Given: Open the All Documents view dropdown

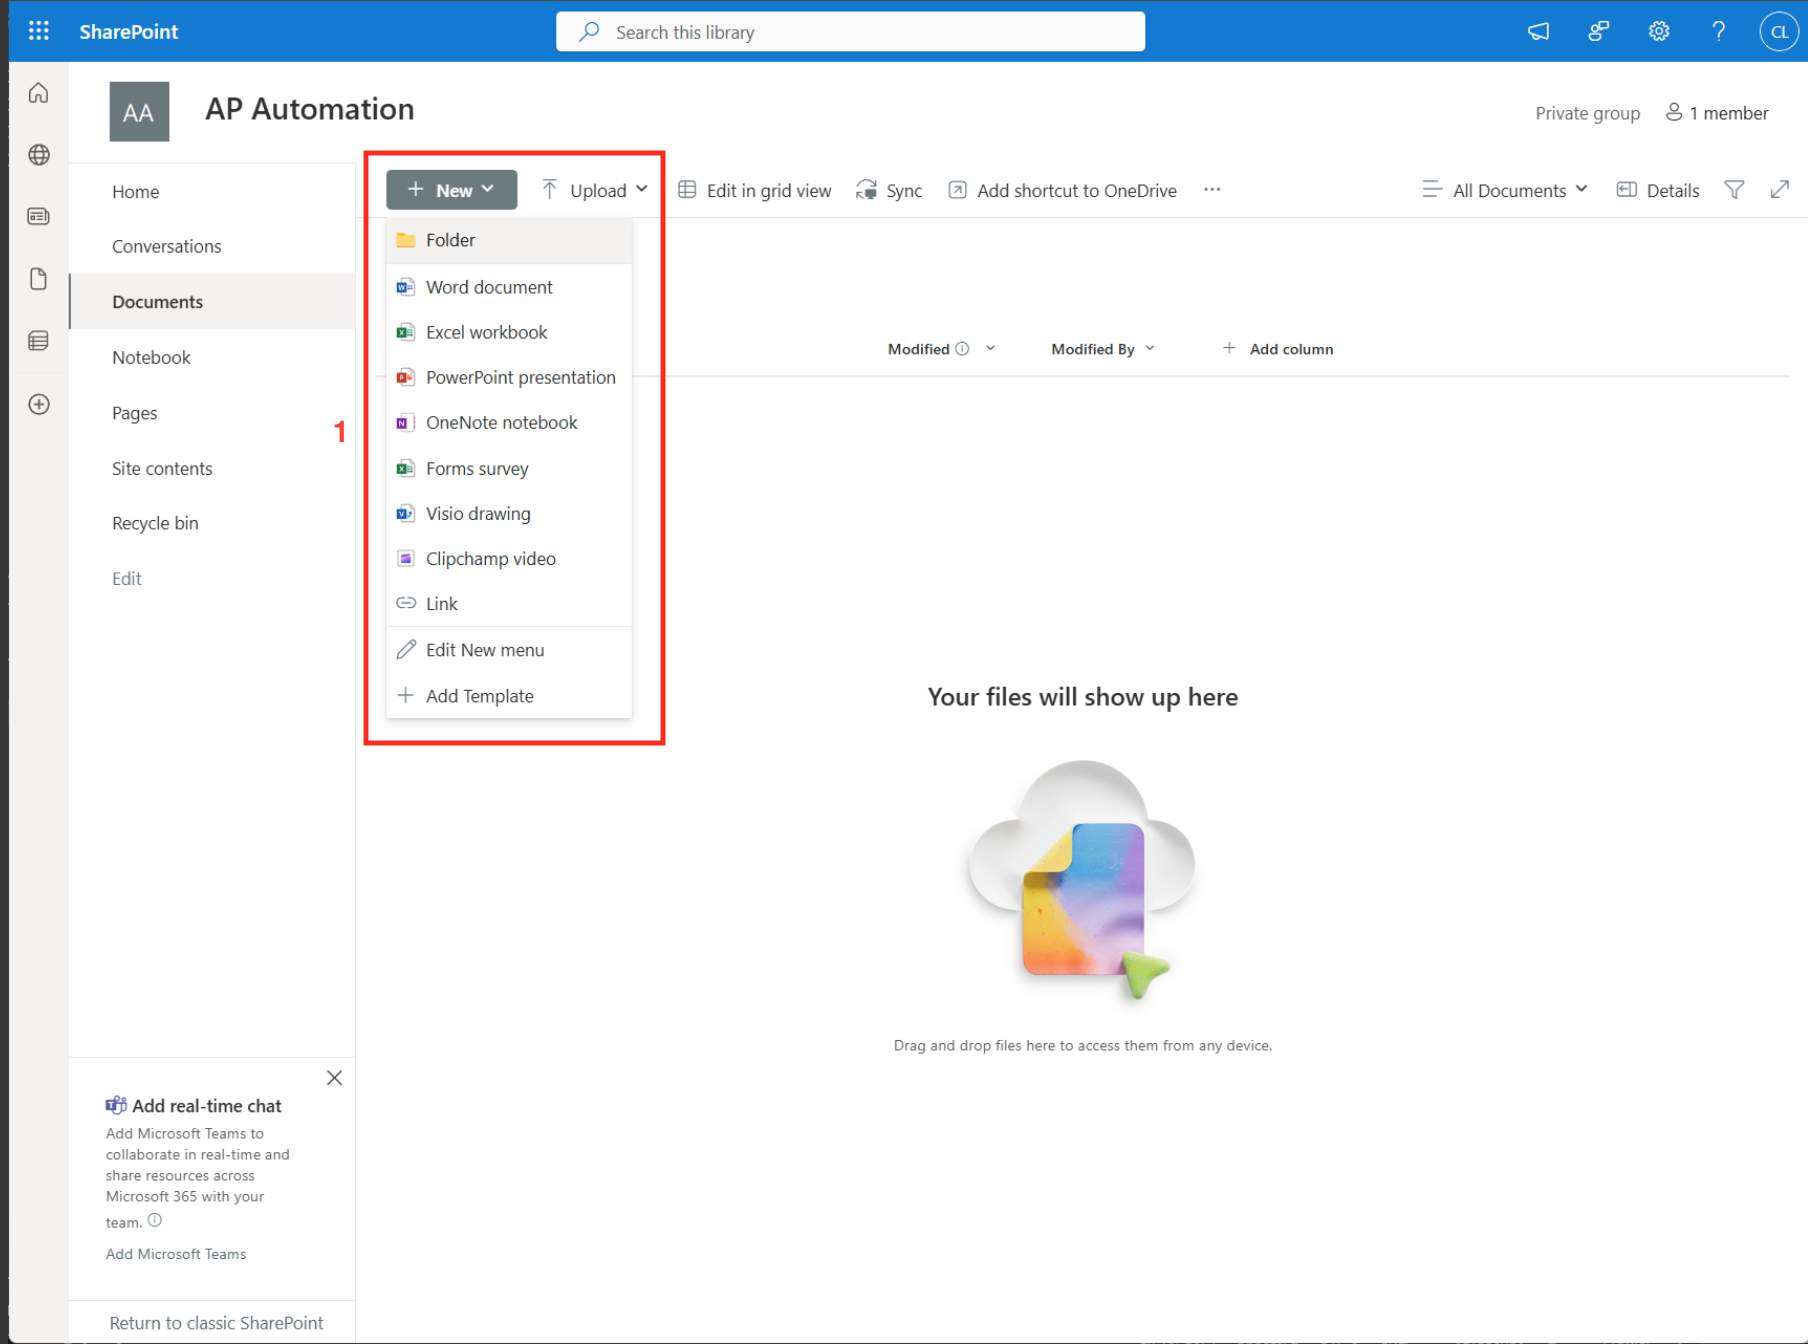Looking at the screenshot, I should (x=1506, y=190).
